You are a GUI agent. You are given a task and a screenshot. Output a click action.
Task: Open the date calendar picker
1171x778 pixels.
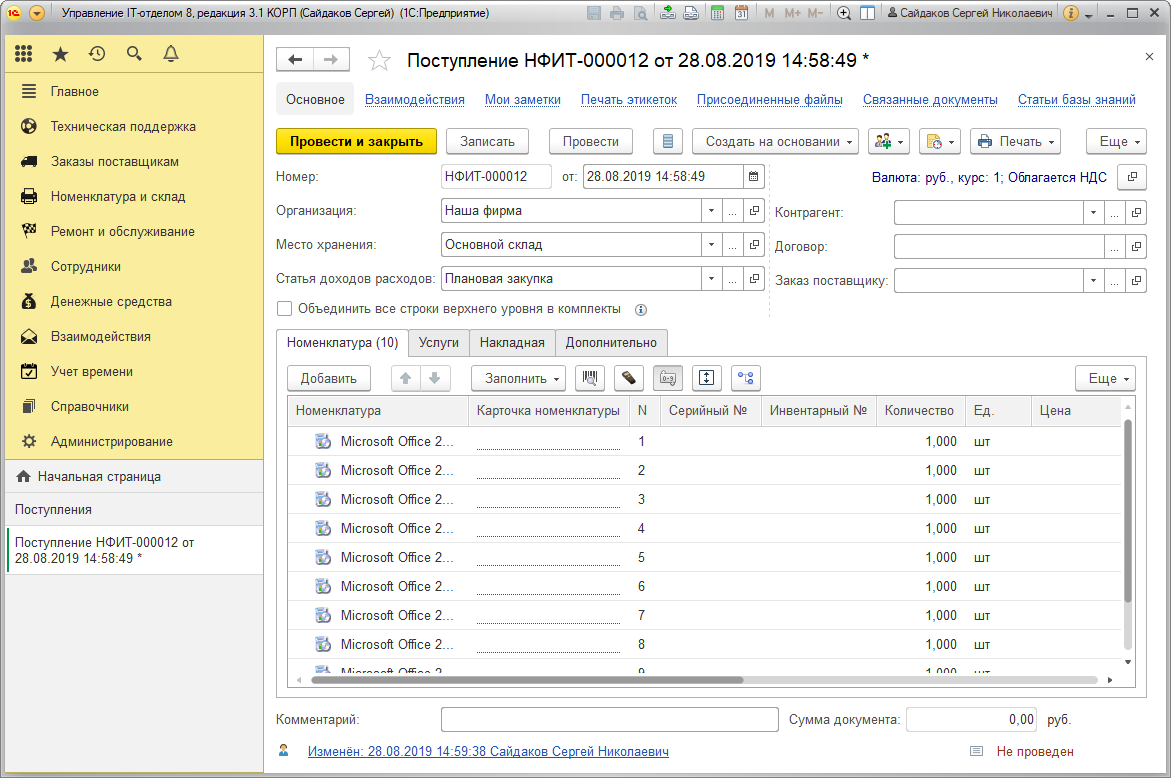pos(754,177)
